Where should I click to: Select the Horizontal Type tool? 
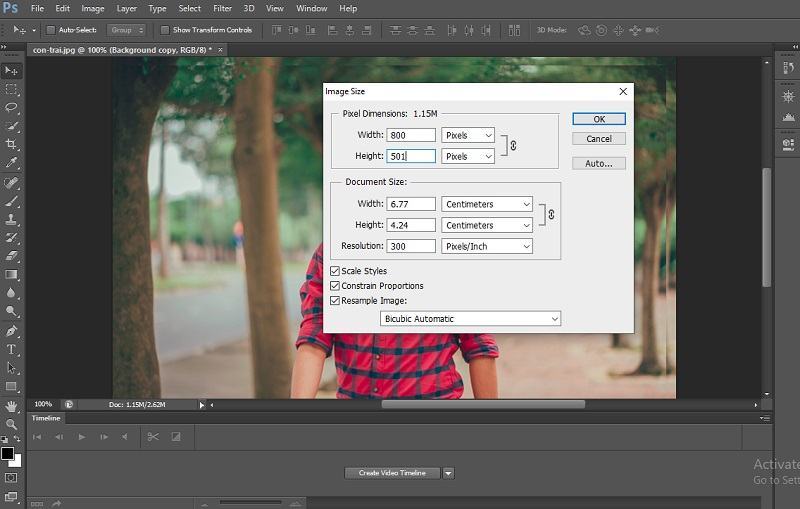(11, 349)
